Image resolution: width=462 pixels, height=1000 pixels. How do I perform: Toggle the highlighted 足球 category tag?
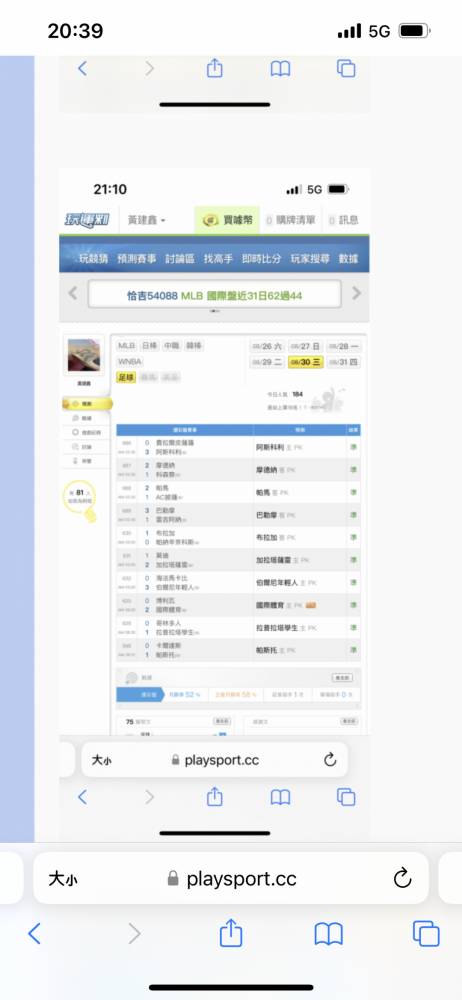tap(126, 378)
